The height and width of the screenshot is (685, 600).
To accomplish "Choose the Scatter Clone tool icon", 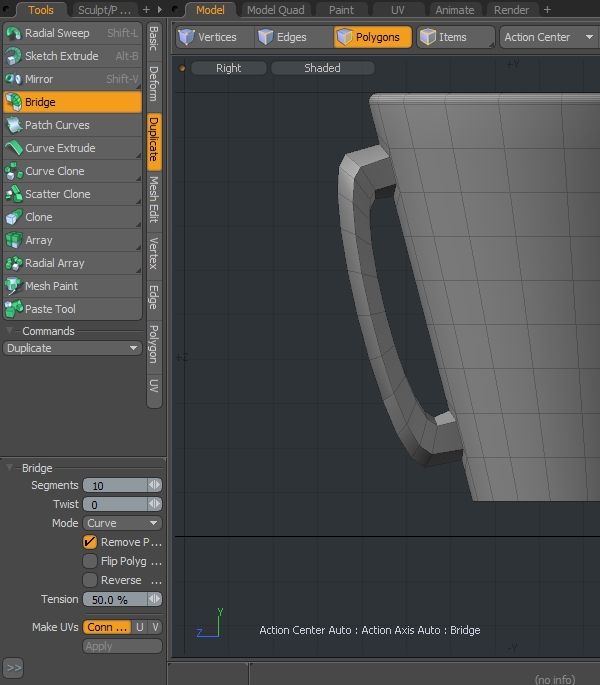I will [14, 194].
